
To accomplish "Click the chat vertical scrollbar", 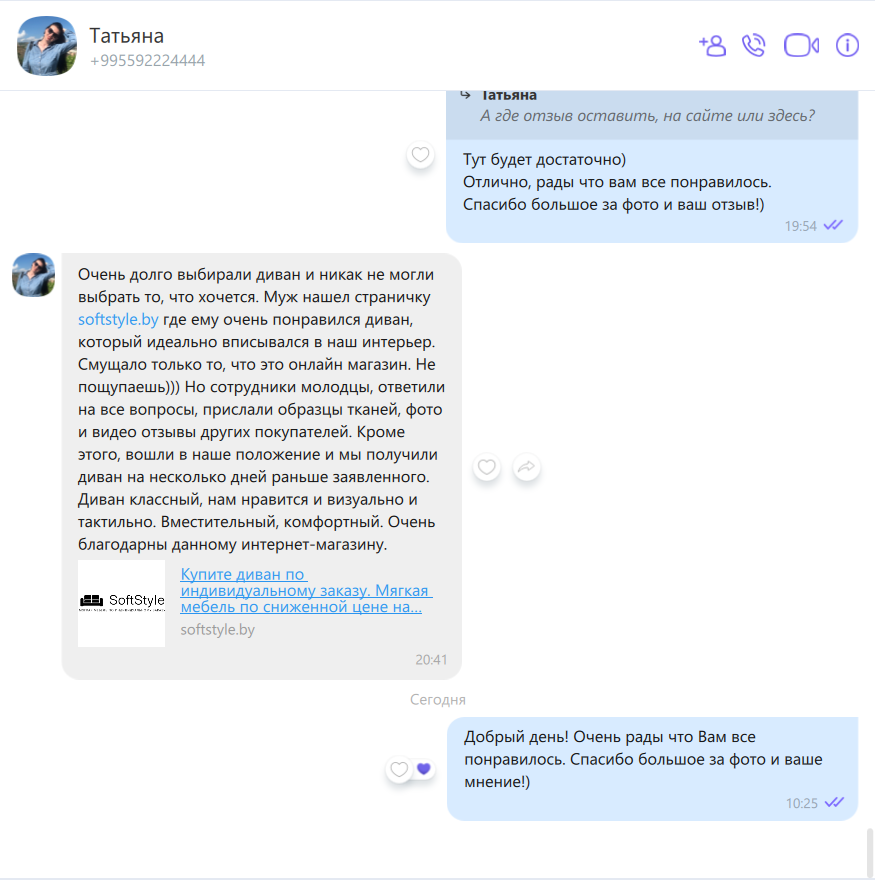I will click(x=870, y=851).
